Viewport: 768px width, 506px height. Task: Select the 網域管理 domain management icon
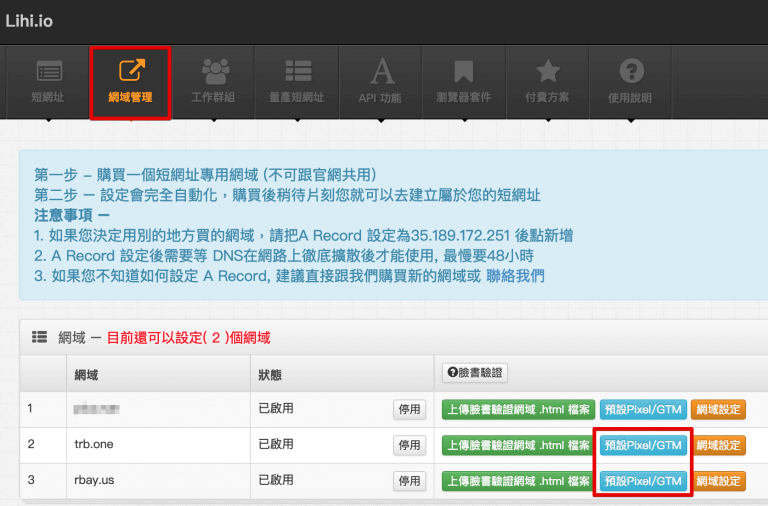(131, 72)
